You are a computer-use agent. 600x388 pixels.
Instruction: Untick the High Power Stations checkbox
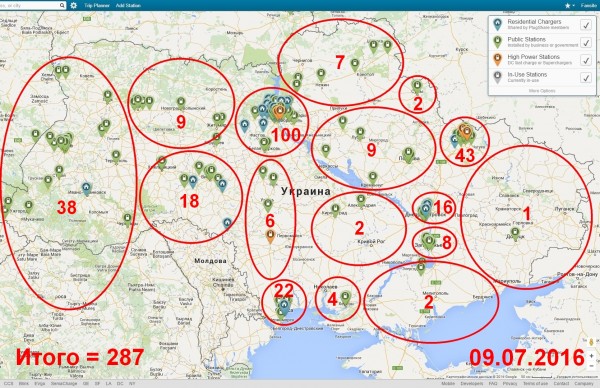tap(585, 60)
